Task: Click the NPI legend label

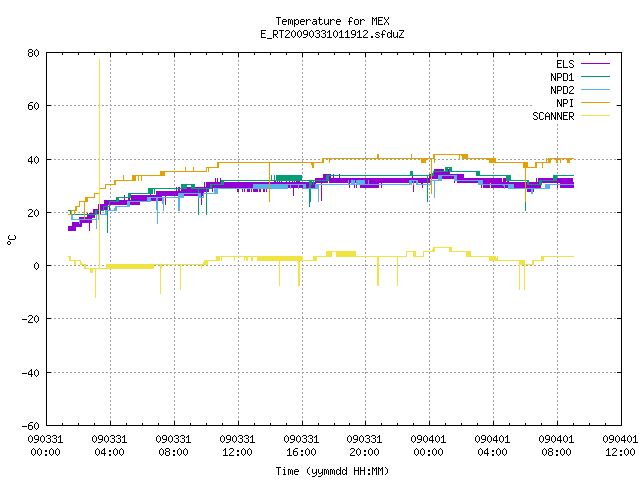Action: pos(565,103)
